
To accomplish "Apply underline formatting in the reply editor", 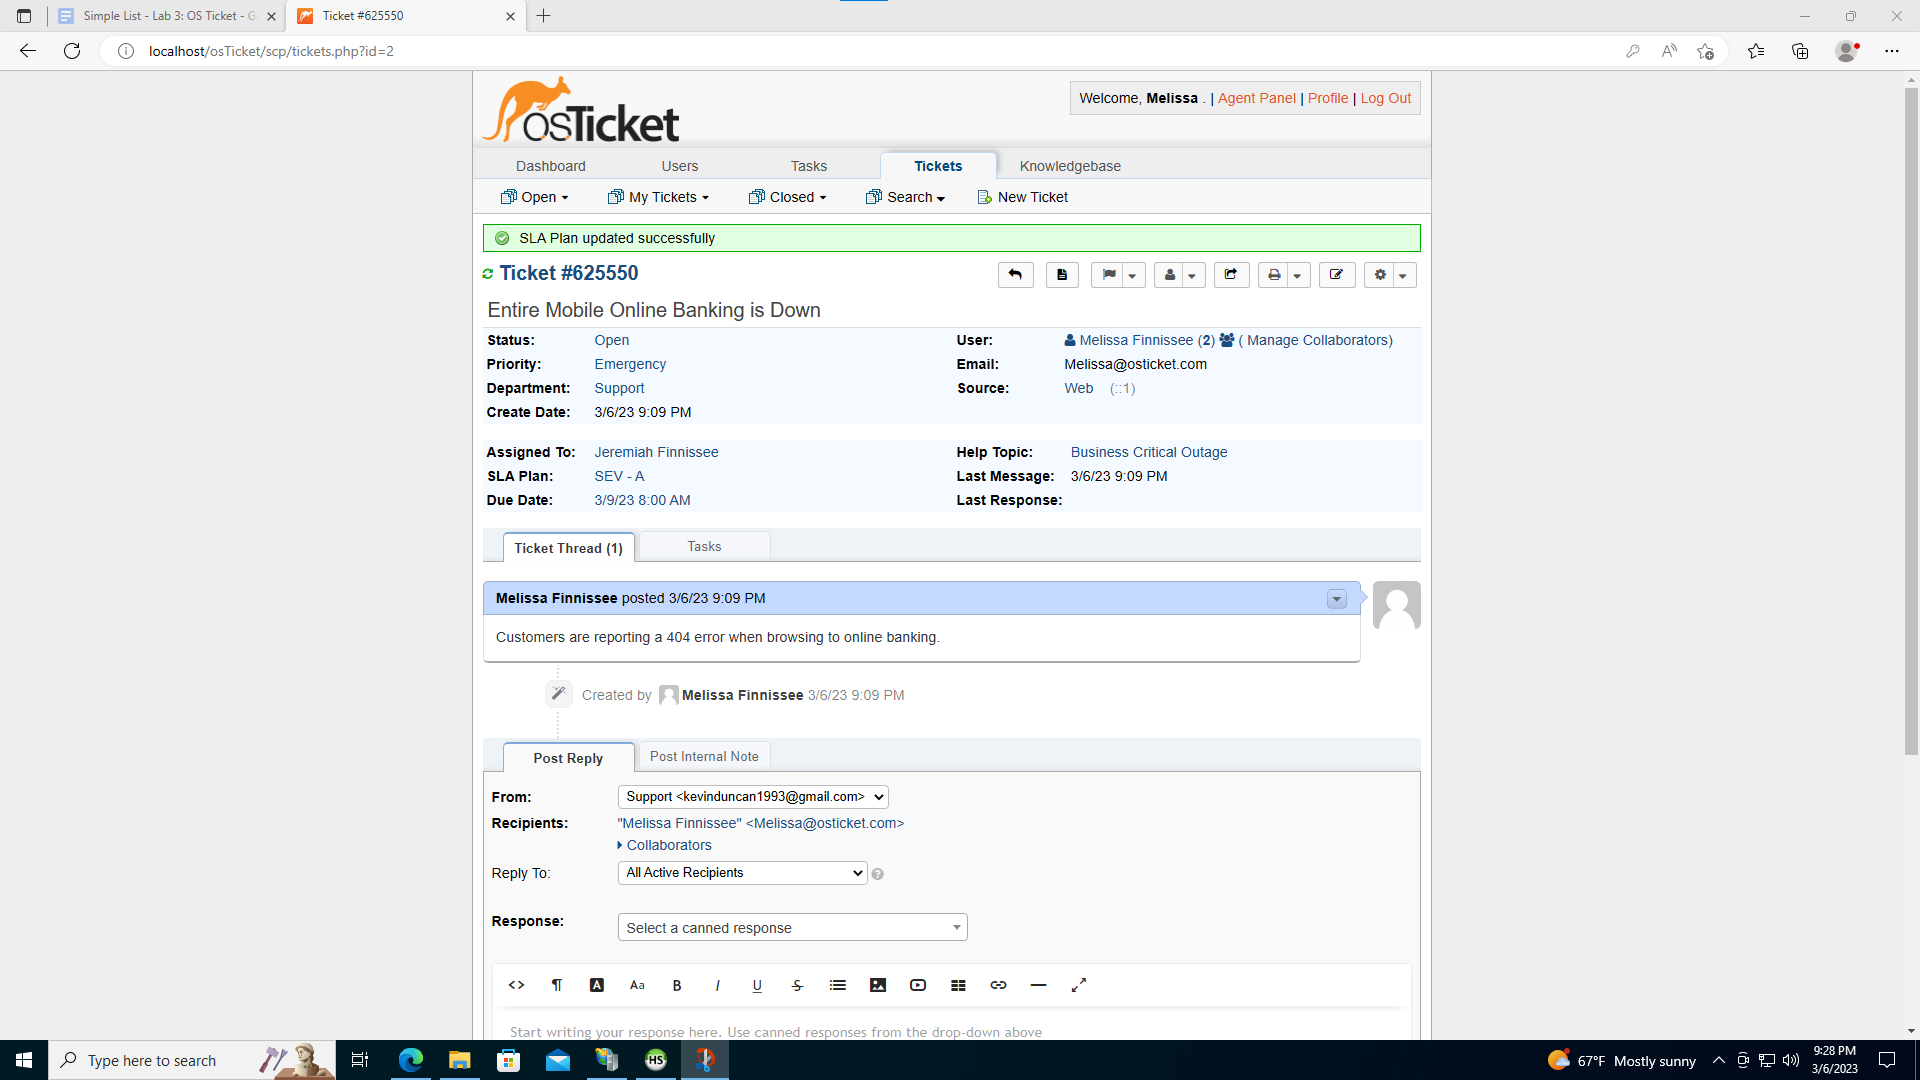I will click(x=757, y=985).
